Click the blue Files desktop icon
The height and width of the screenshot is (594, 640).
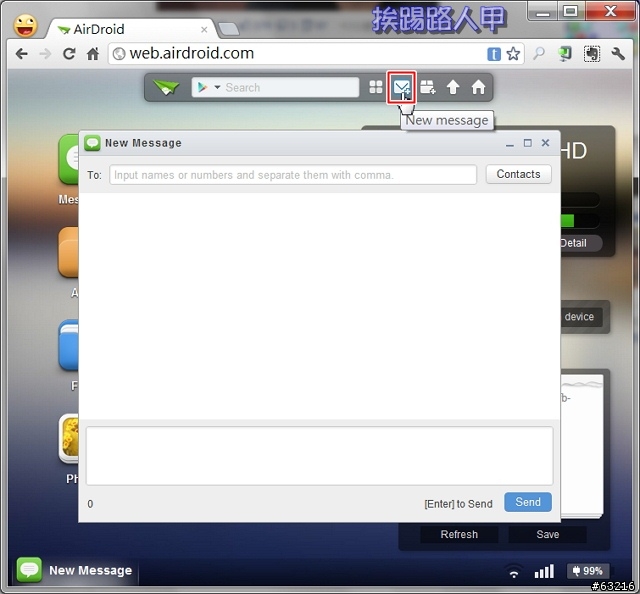(69, 345)
